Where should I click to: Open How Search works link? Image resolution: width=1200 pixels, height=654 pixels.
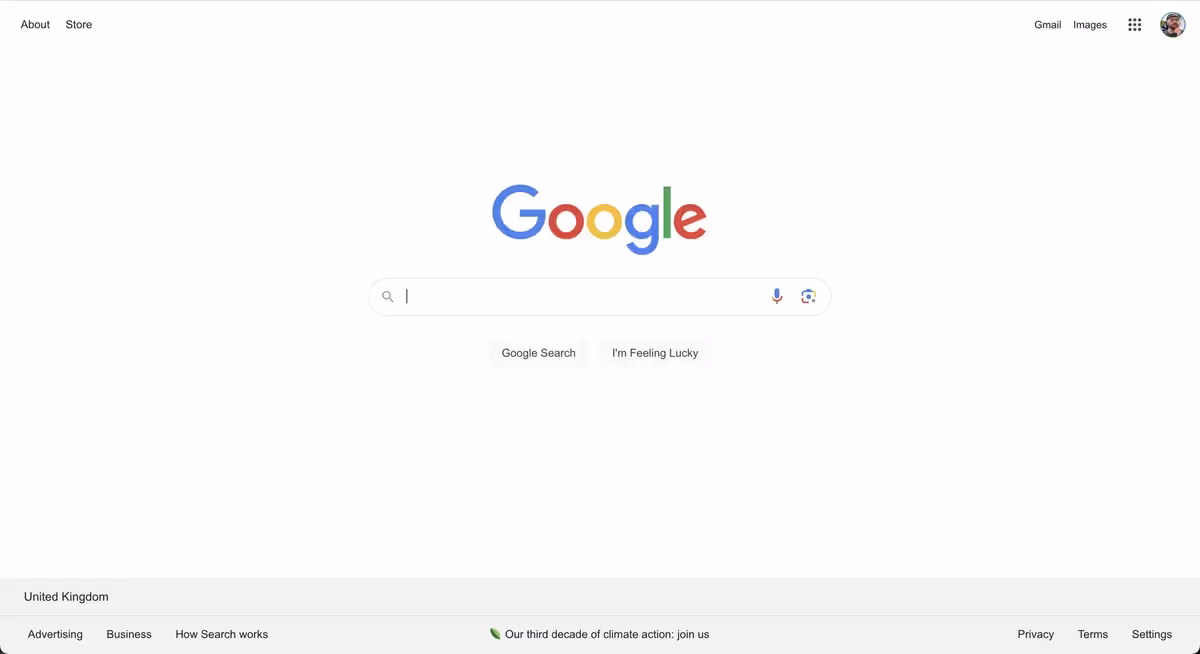222,634
